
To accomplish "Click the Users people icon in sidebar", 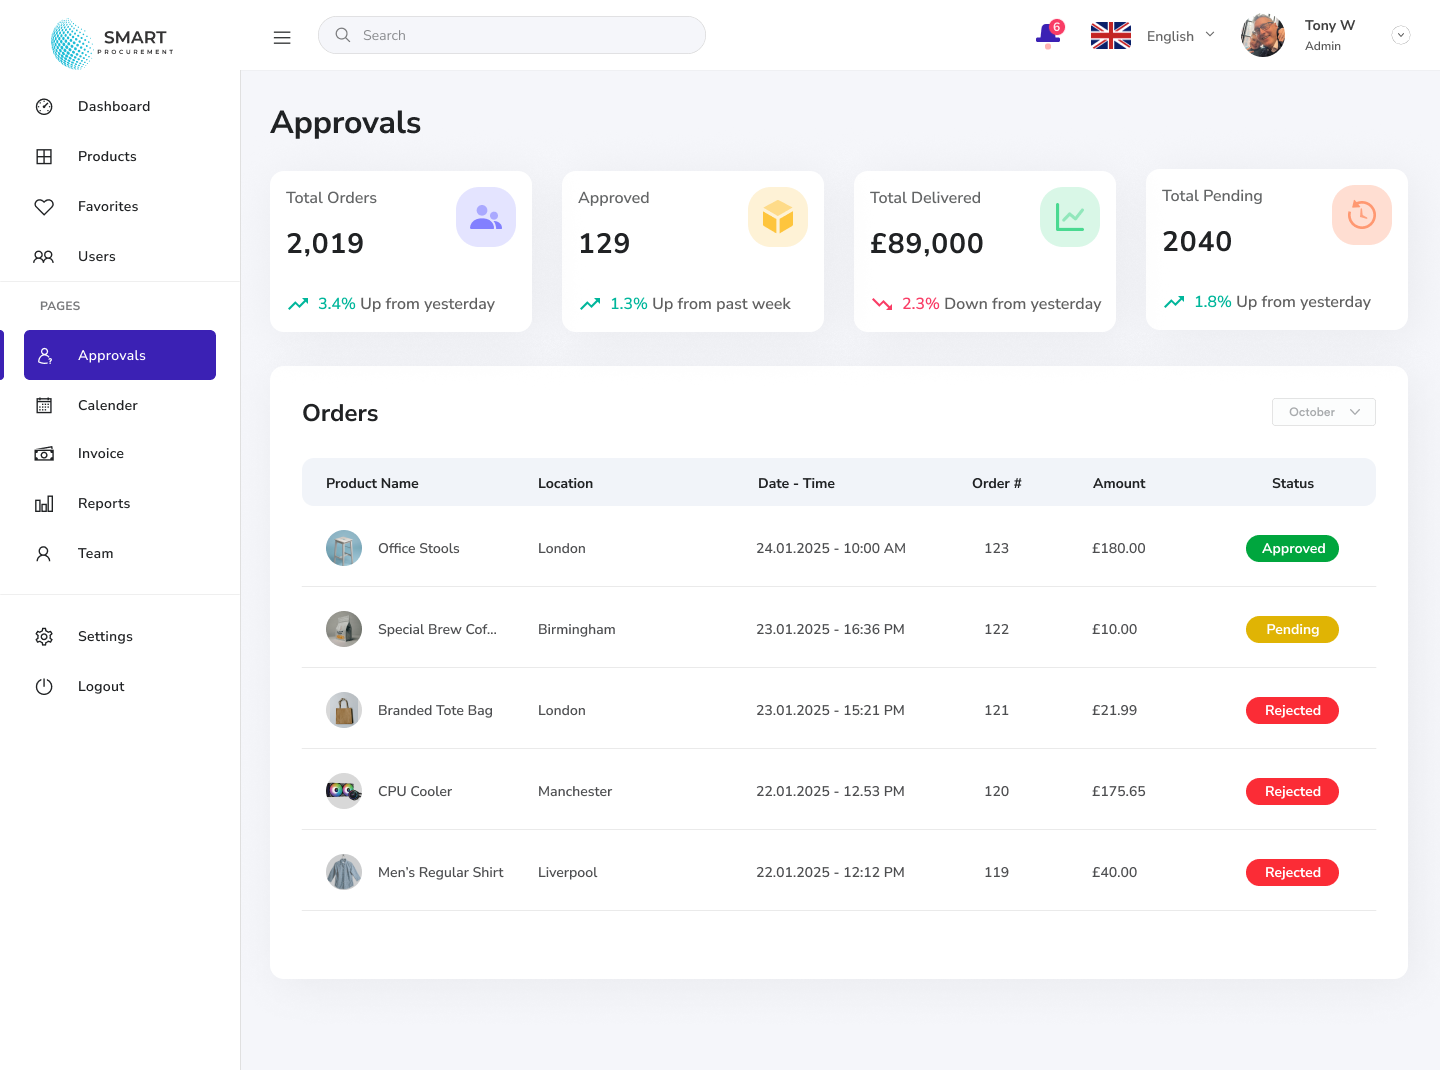I will (x=44, y=256).
